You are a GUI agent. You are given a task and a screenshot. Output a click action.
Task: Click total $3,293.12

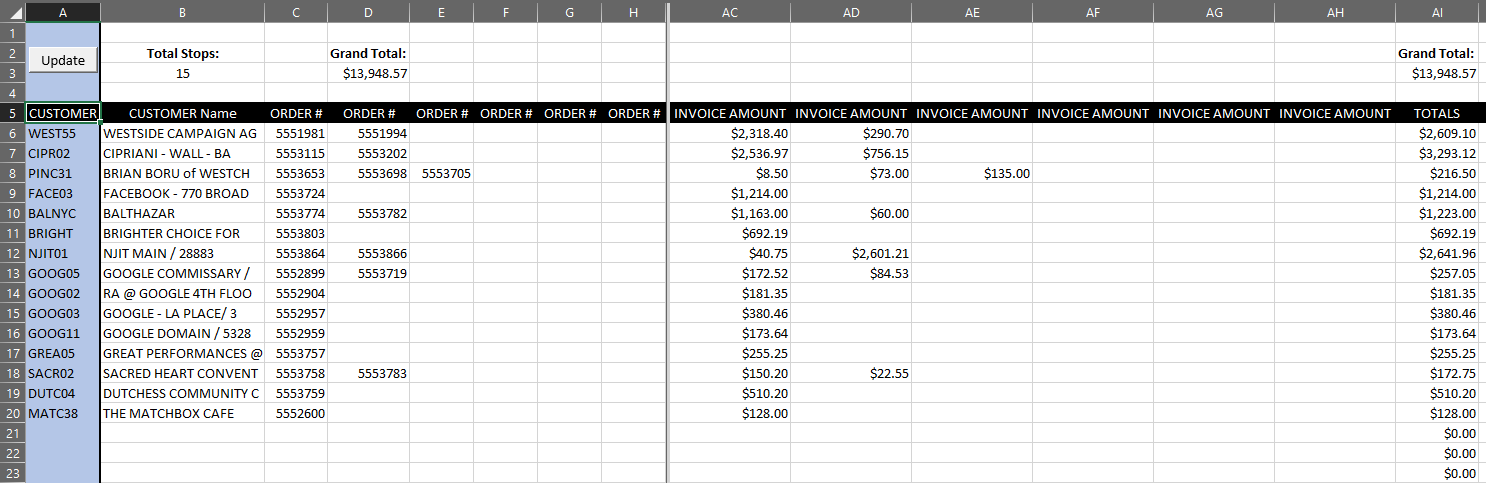[1447, 153]
